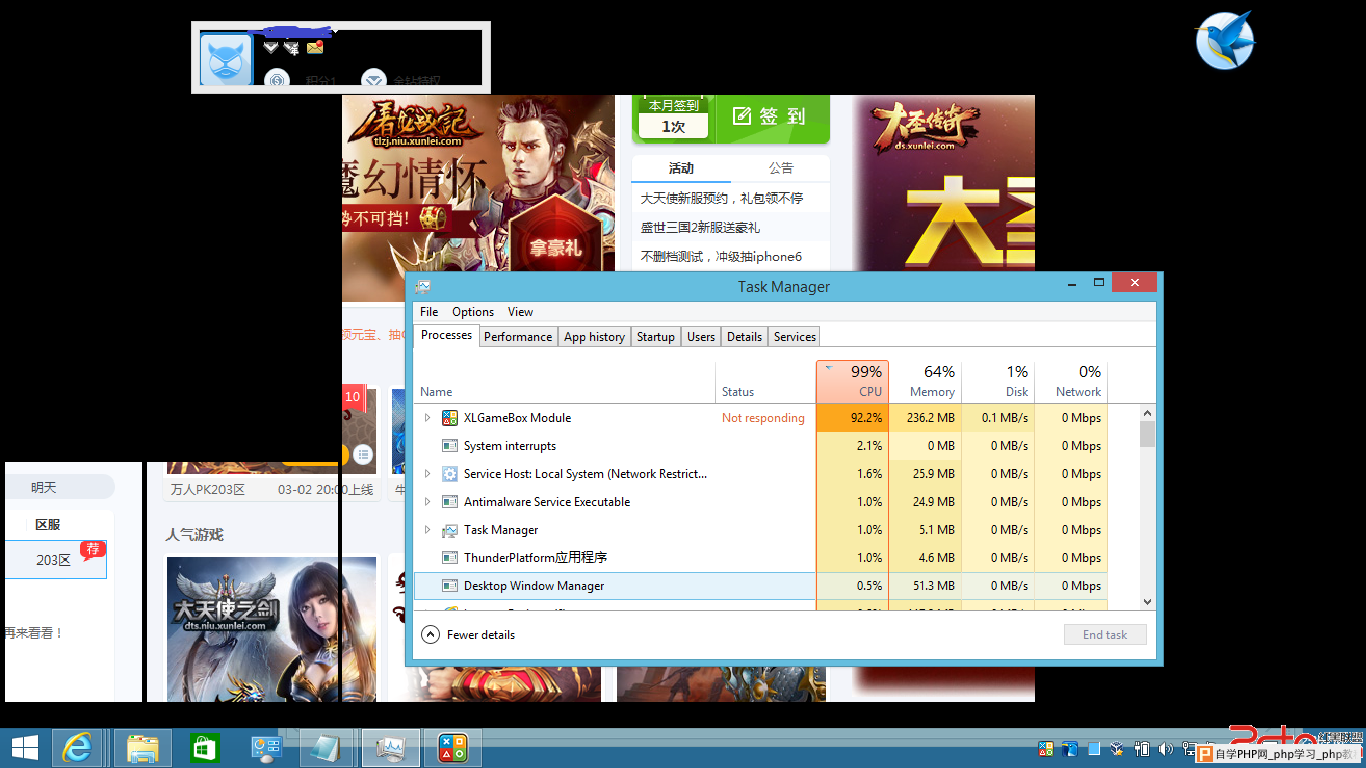The height and width of the screenshot is (768, 1366).
Task: Click the process list scroll up arrow
Action: [1147, 412]
